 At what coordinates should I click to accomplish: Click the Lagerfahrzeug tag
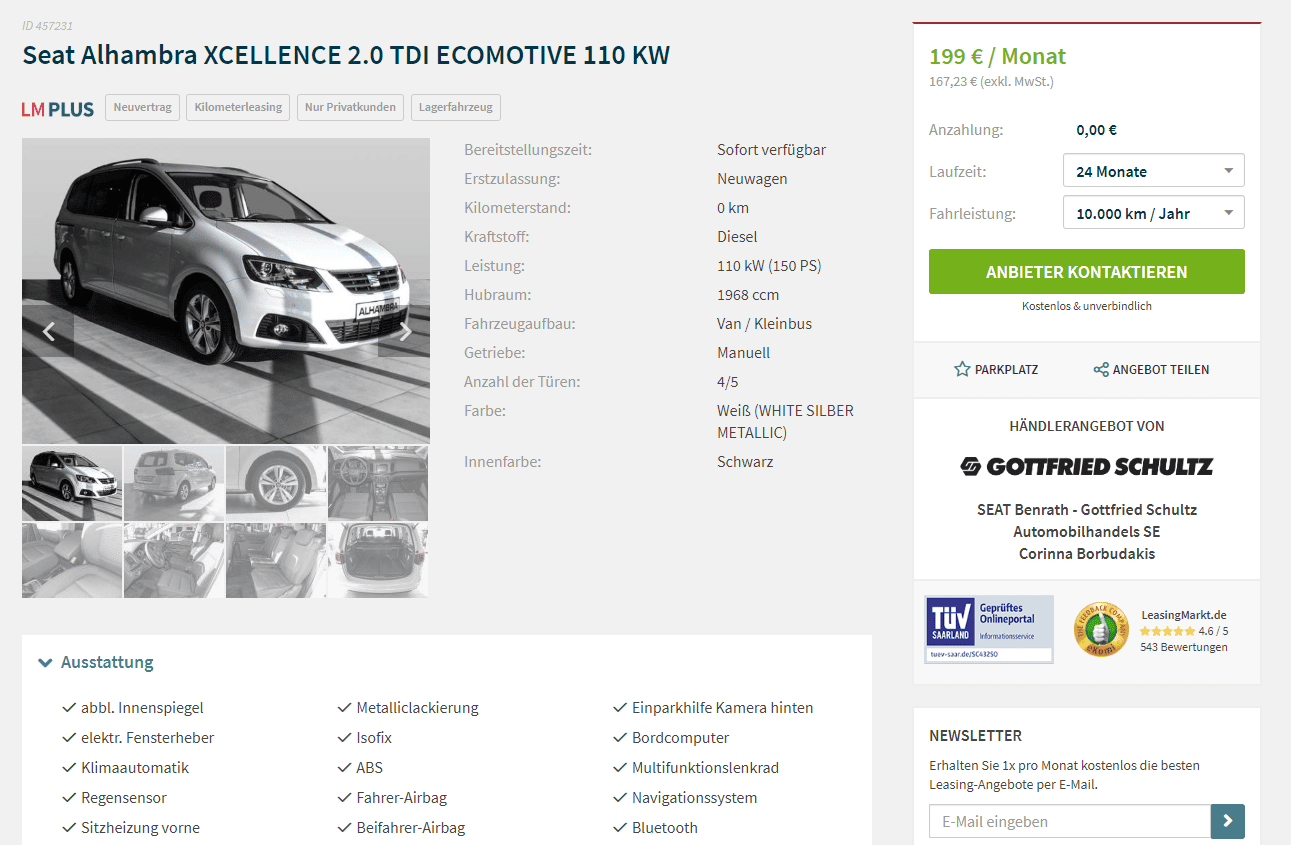tap(455, 107)
